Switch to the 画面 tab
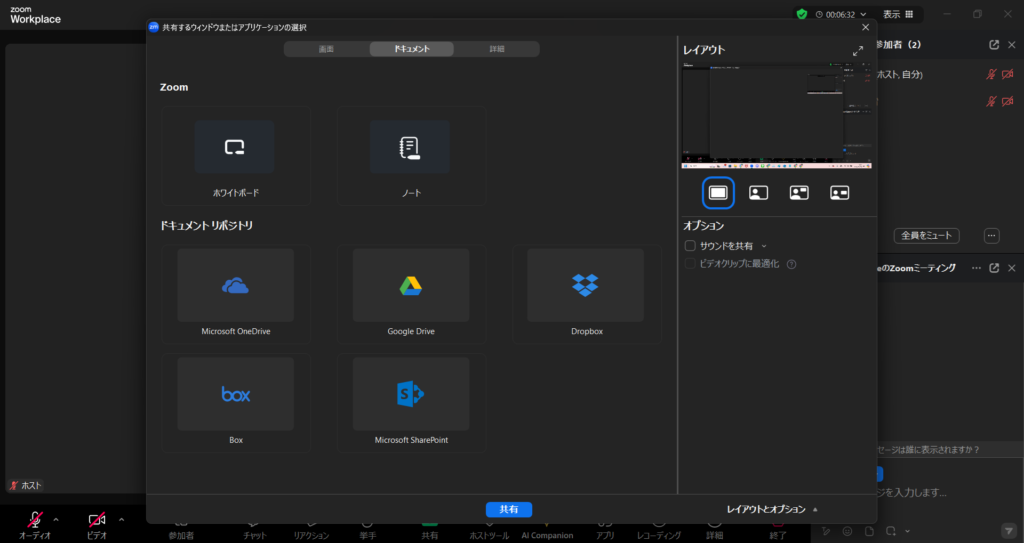Image resolution: width=1024 pixels, height=543 pixels. (x=326, y=49)
